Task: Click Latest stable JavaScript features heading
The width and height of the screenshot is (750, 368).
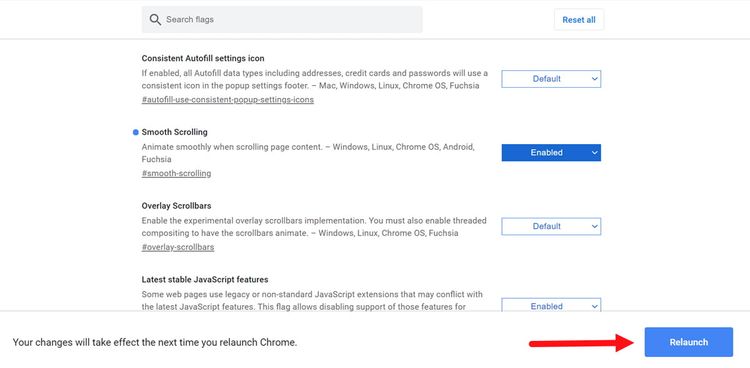Action: pyautogui.click(x=205, y=279)
